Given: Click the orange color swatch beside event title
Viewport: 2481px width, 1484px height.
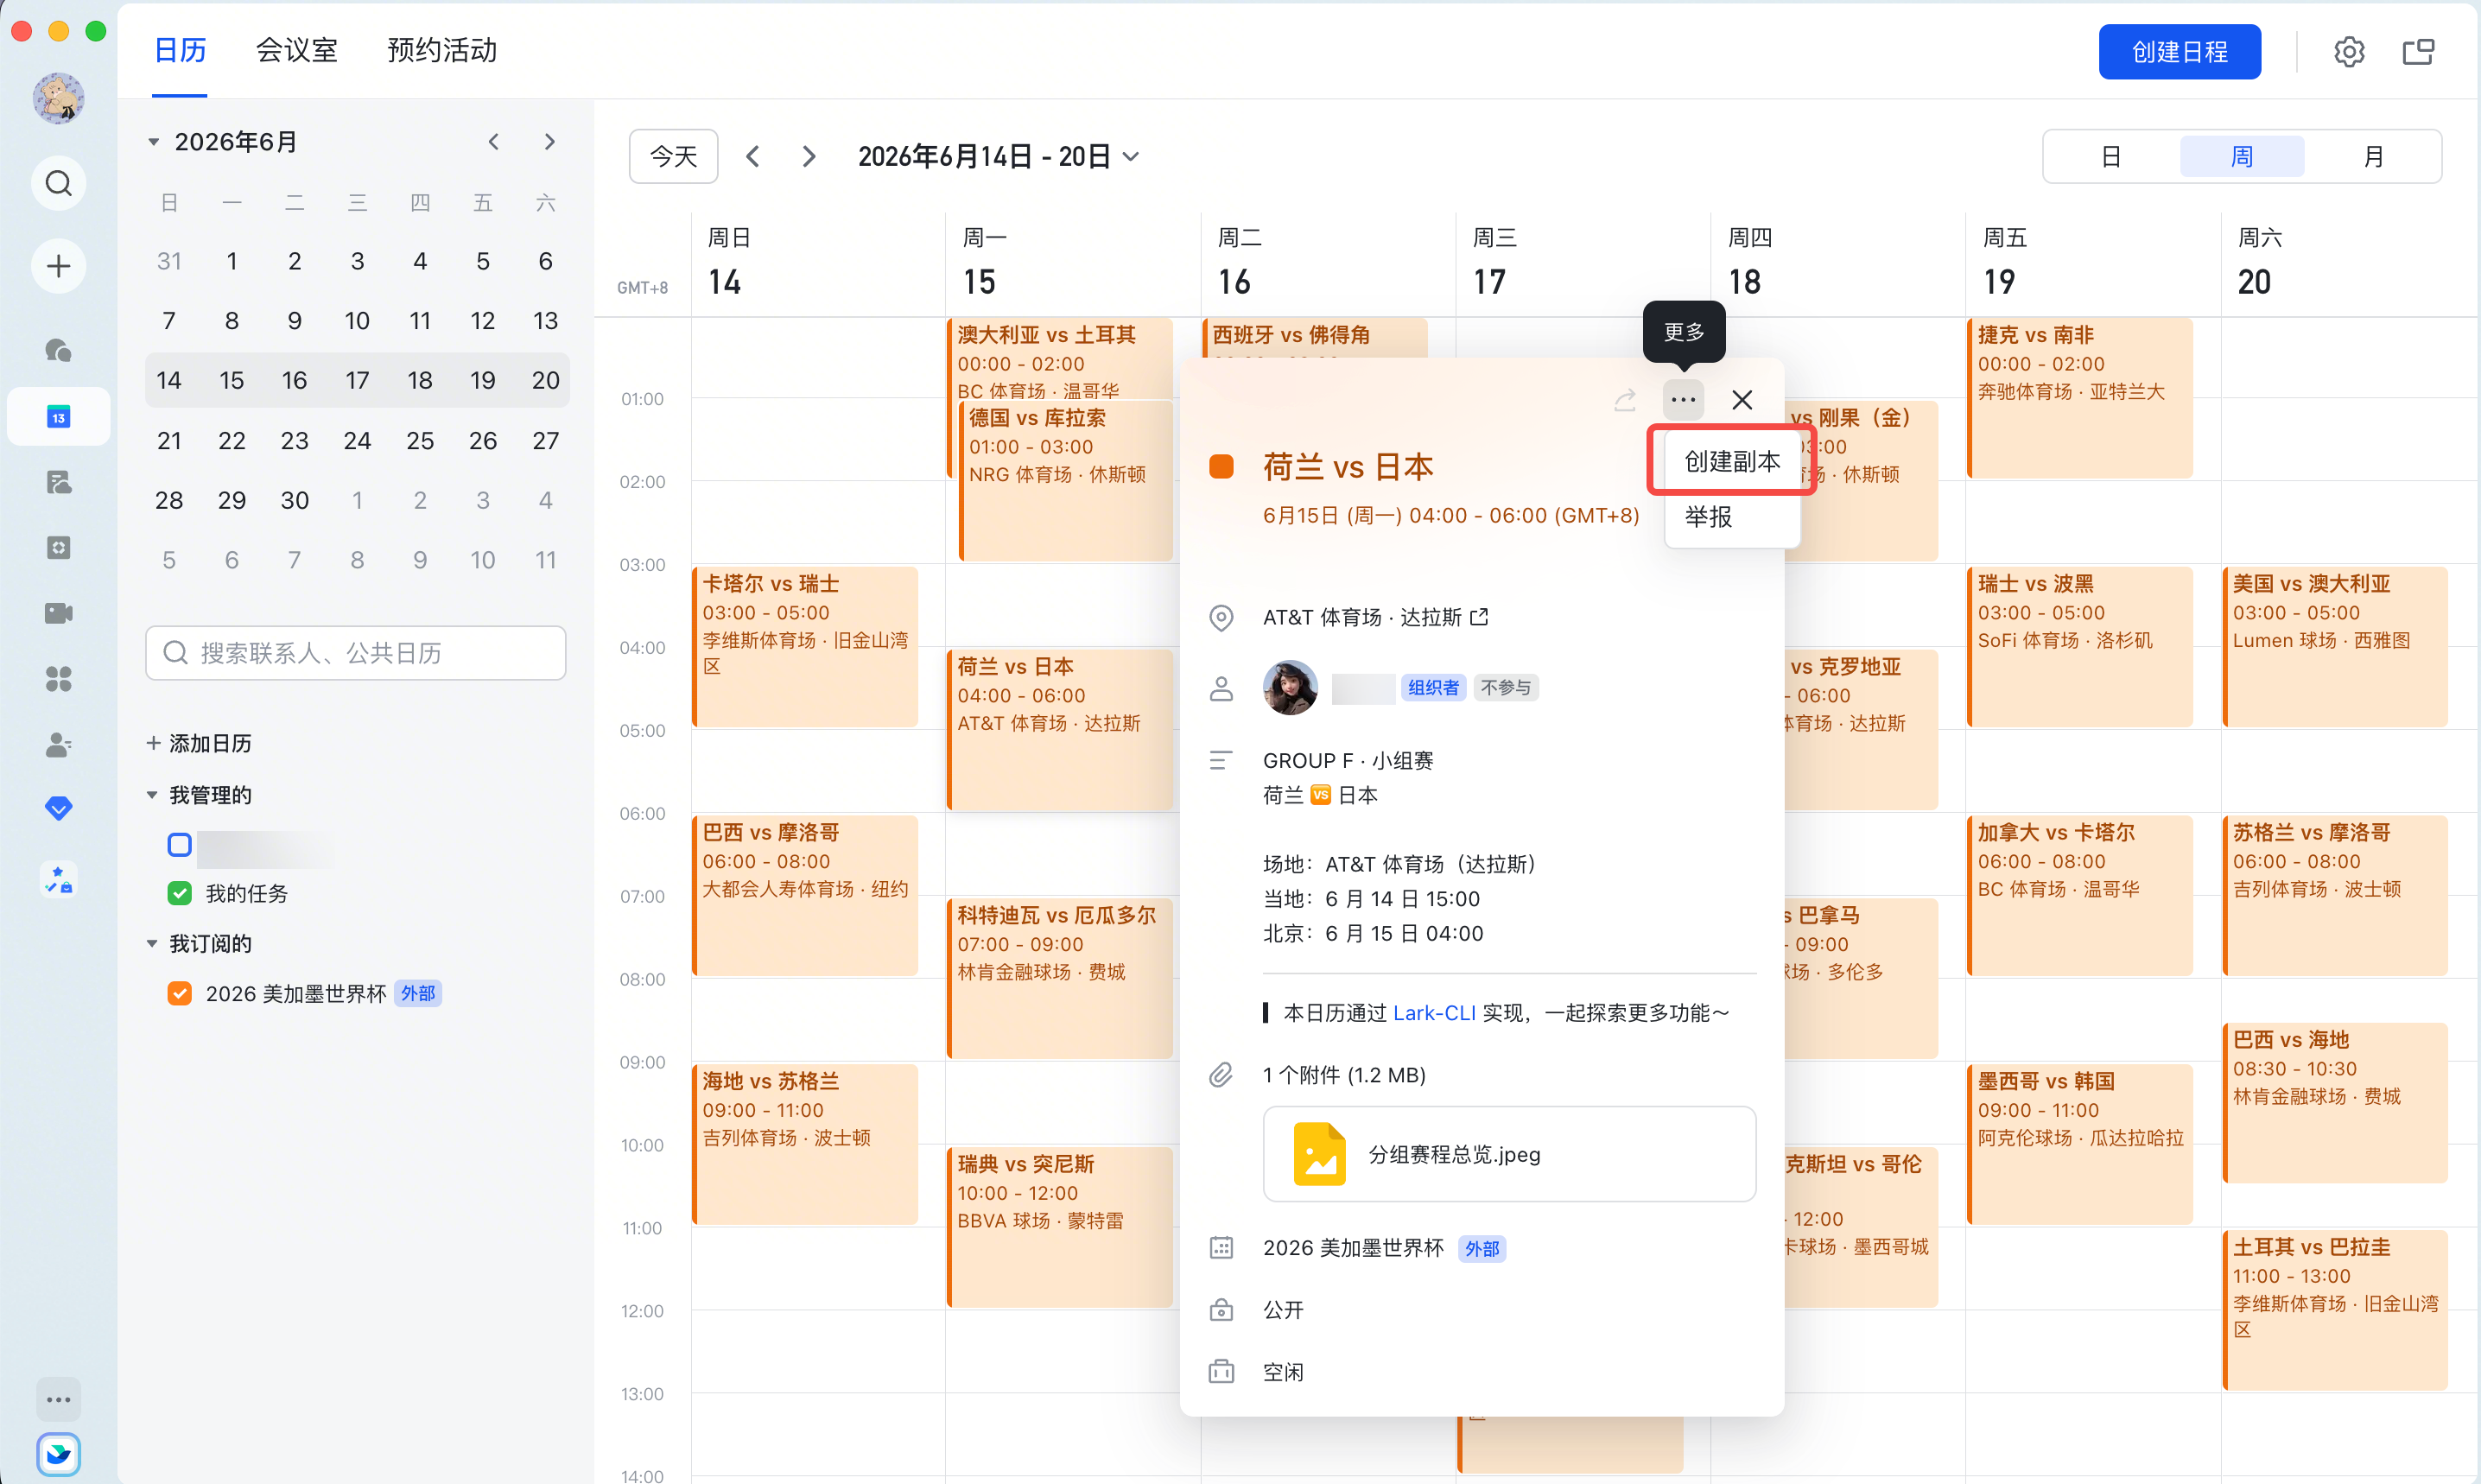Looking at the screenshot, I should pos(1221,467).
